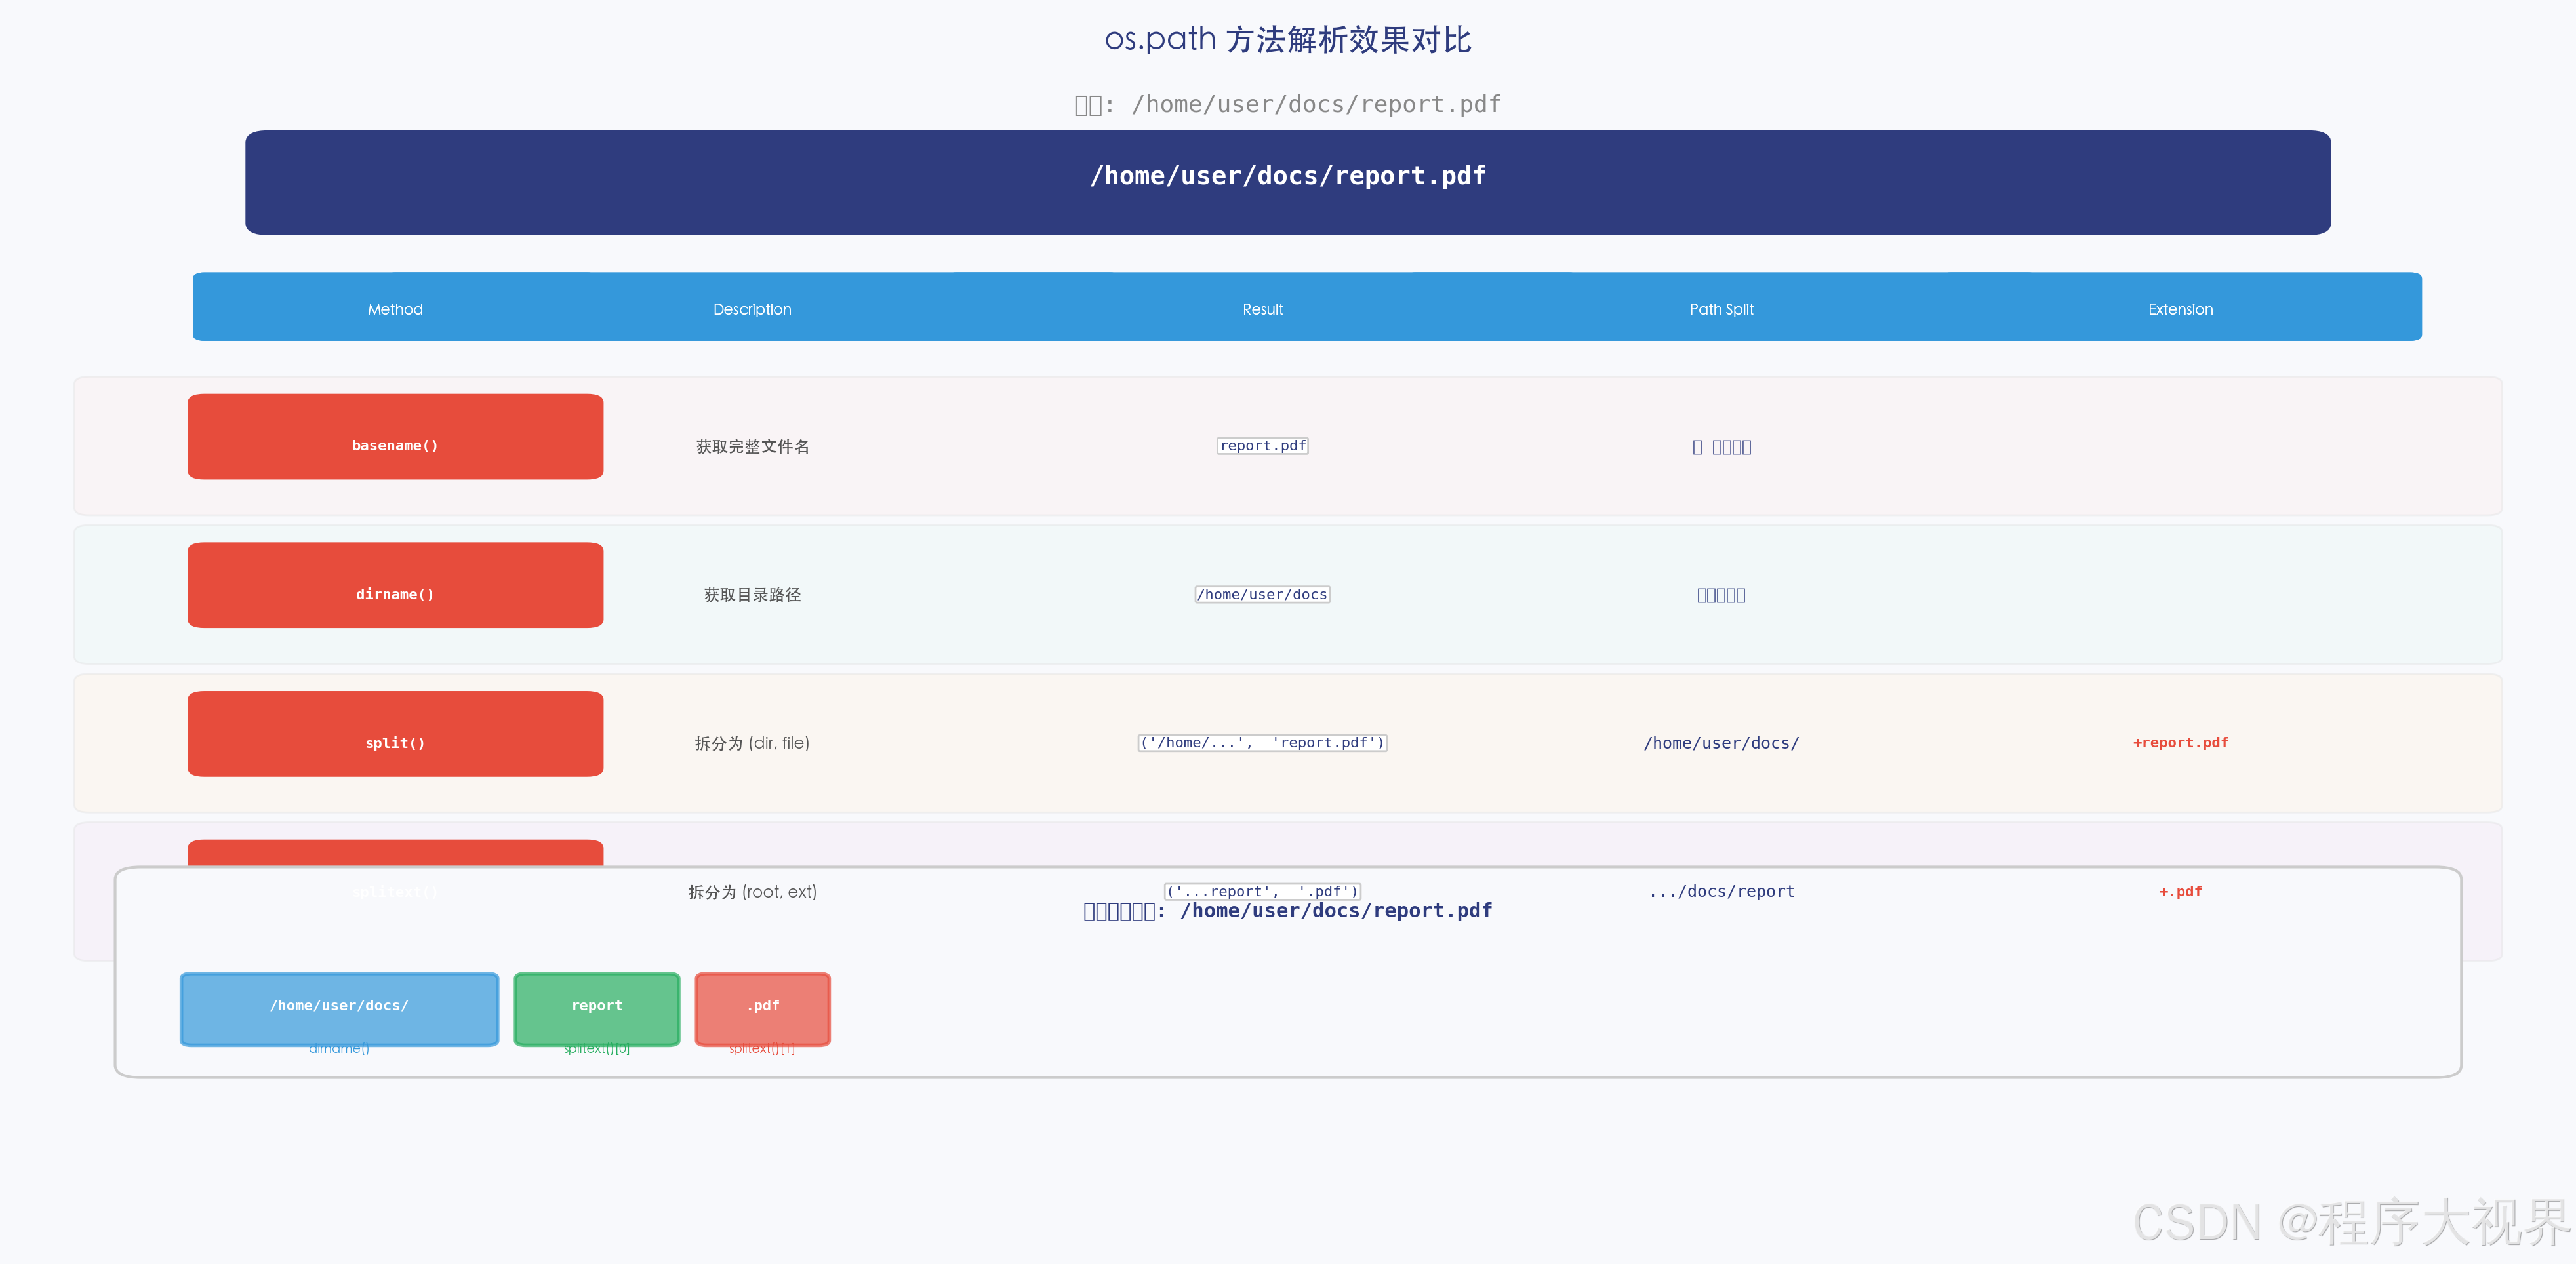Screen dimensions: 2576x1264
Task: Click the boxed result "report.pdf" in basename row
Action: coord(1262,445)
